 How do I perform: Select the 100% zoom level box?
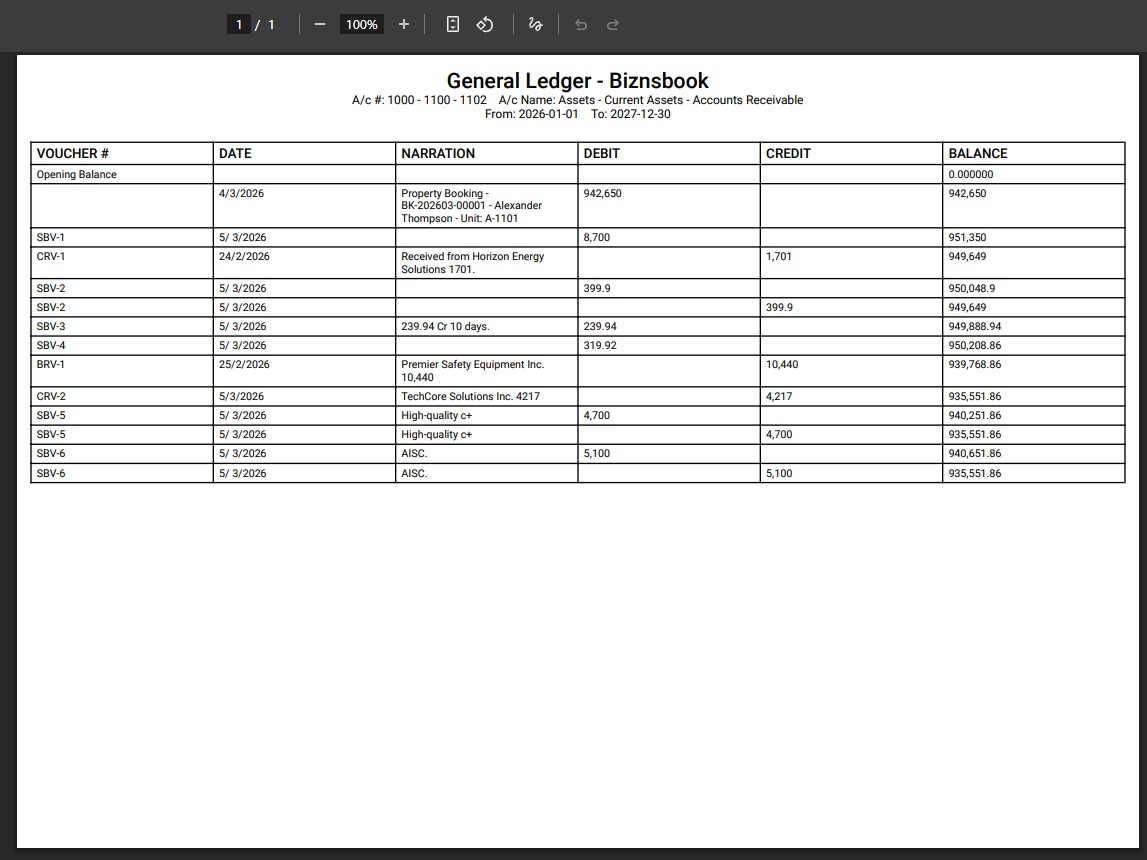[361, 24]
